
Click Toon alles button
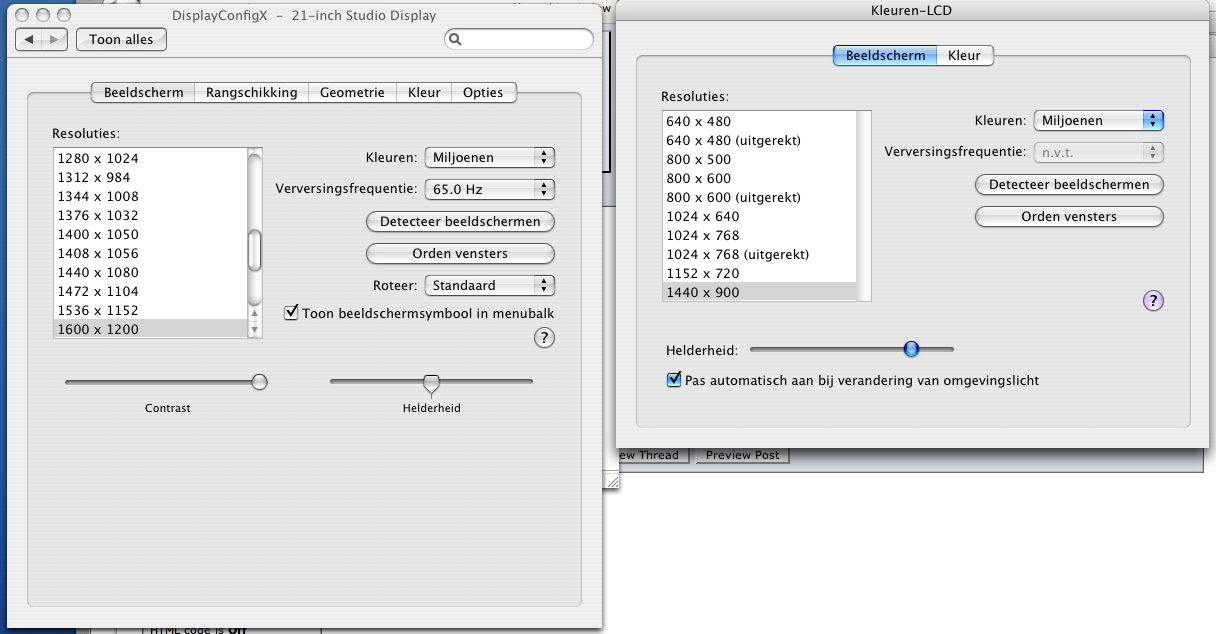click(121, 39)
